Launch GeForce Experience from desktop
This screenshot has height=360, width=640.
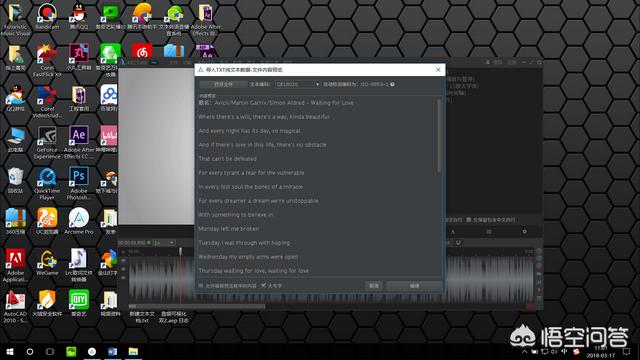click(x=47, y=142)
